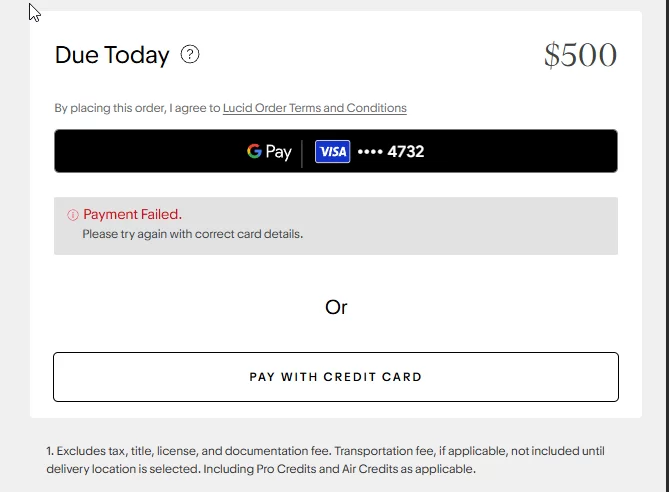
Task: Click the vertical divider inside Google Pay button
Action: click(x=302, y=154)
